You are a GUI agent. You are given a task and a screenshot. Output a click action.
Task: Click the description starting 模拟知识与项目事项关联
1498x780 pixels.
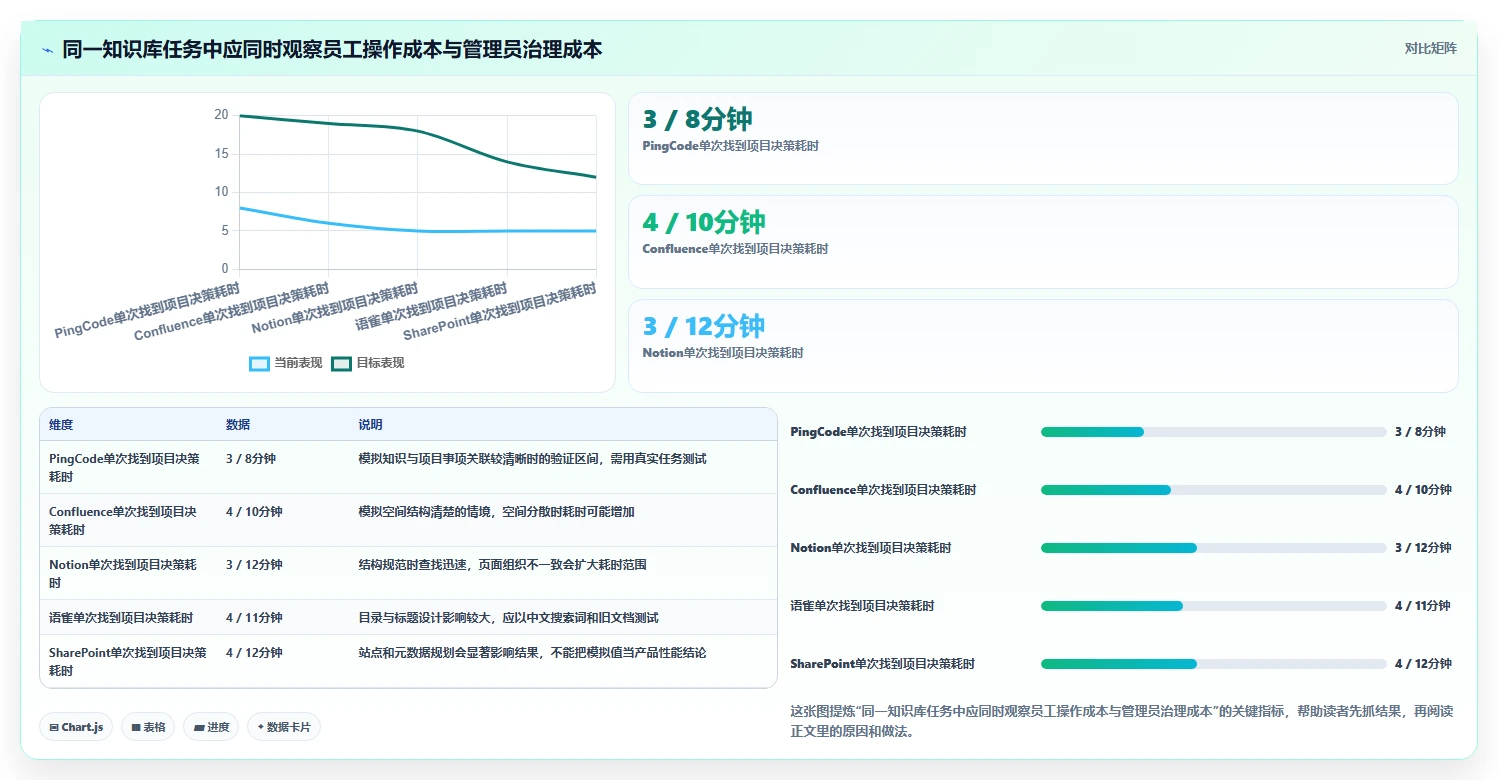533,459
